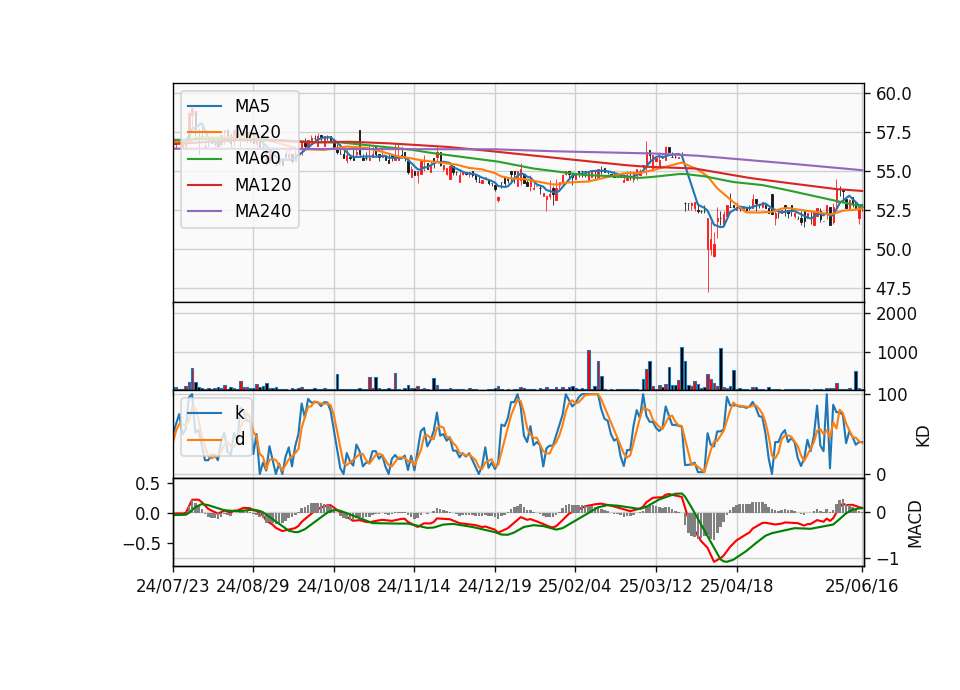Click the 24/07/23 date tick label

coord(173,586)
